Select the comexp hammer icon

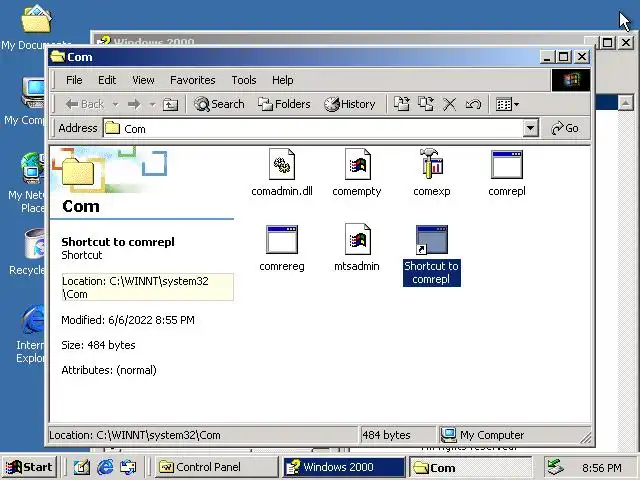431,164
